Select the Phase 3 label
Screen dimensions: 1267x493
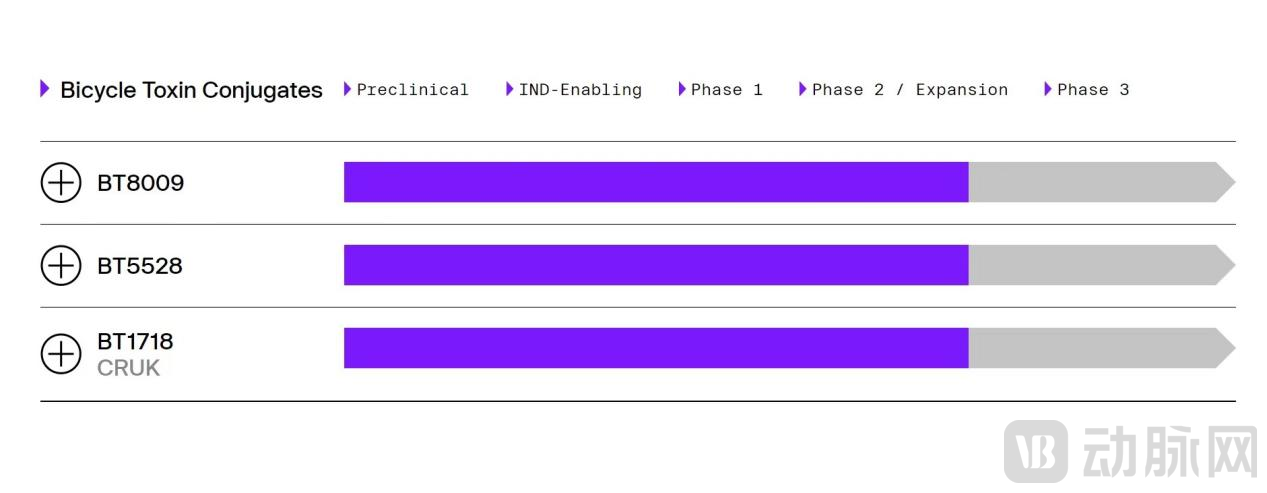[1093, 90]
